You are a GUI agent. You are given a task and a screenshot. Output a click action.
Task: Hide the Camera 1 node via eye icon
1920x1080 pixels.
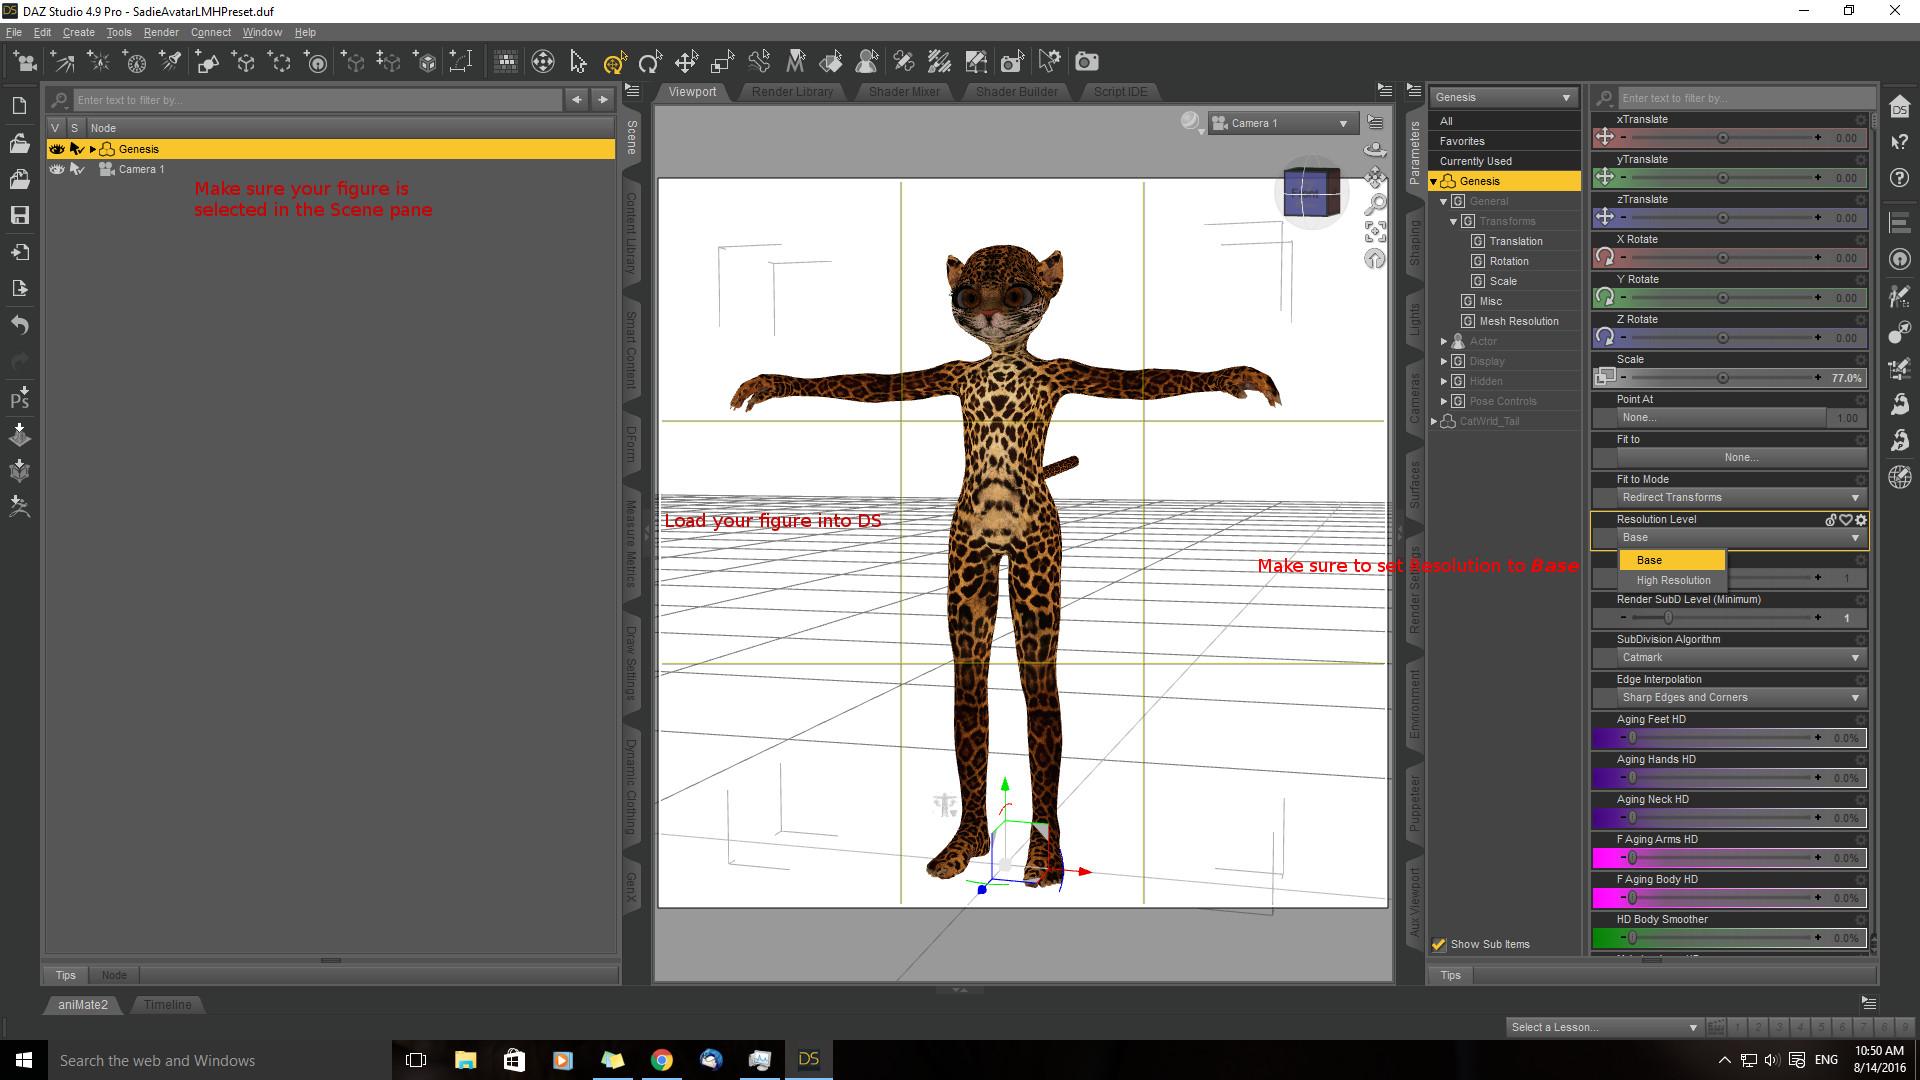pos(57,169)
